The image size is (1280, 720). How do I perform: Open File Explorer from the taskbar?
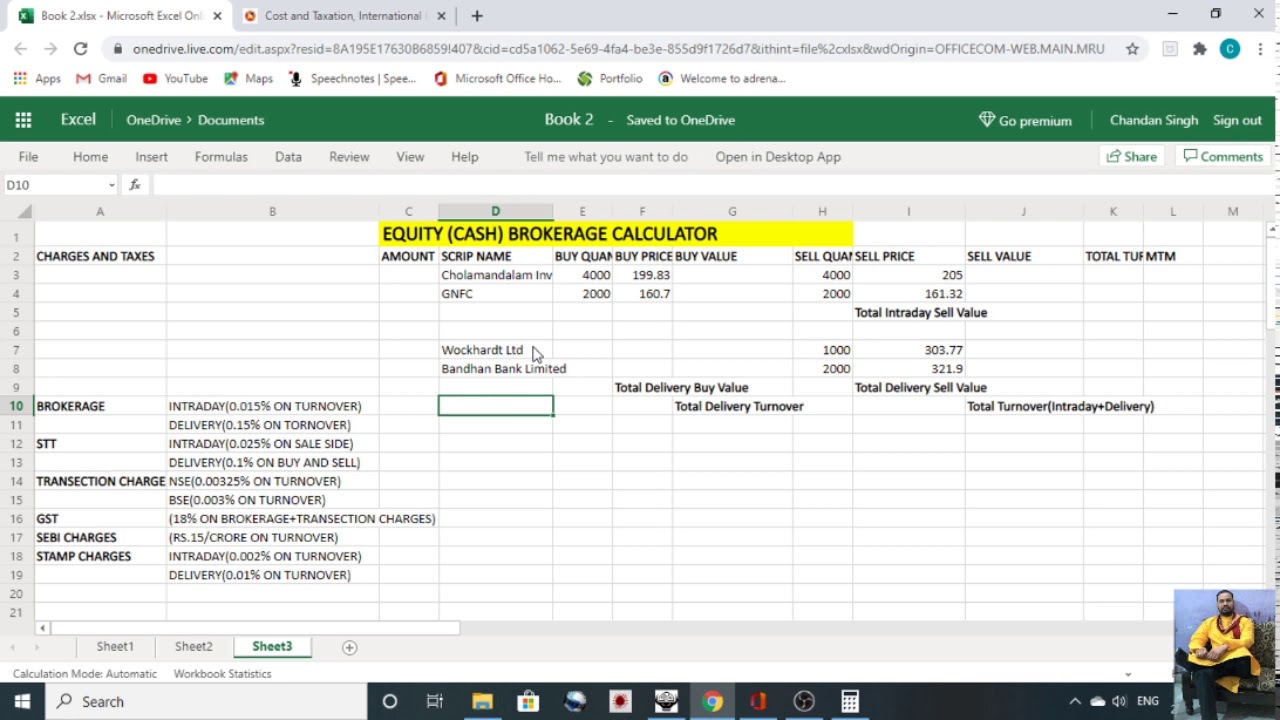482,701
